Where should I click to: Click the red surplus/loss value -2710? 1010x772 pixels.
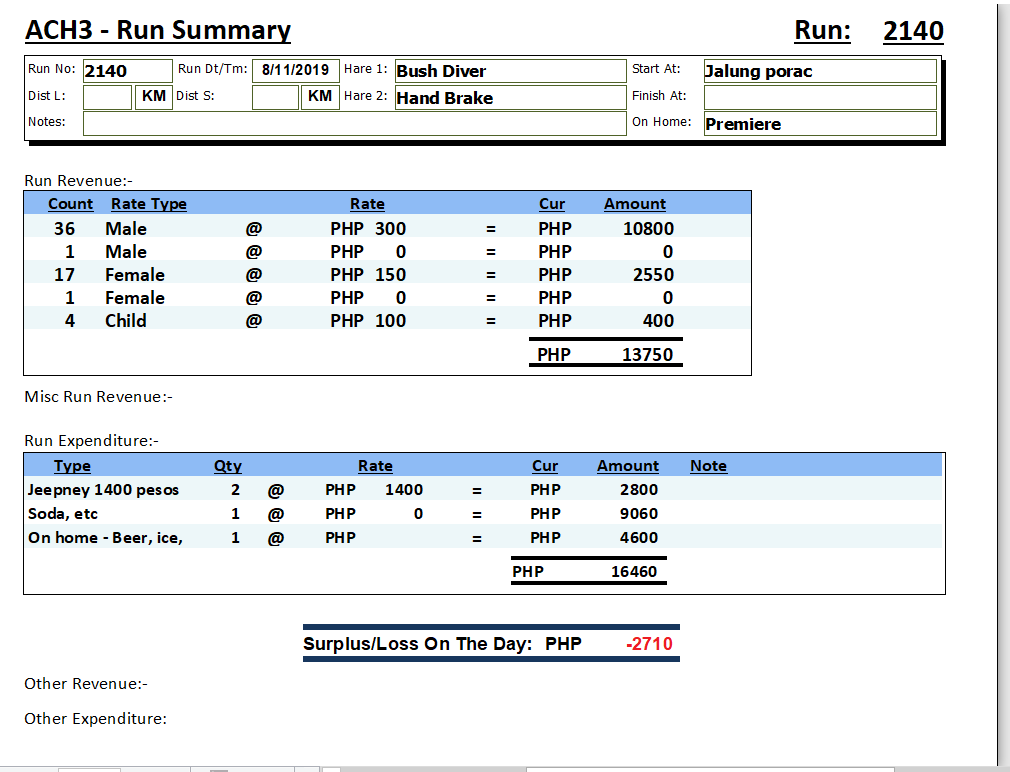(649, 644)
